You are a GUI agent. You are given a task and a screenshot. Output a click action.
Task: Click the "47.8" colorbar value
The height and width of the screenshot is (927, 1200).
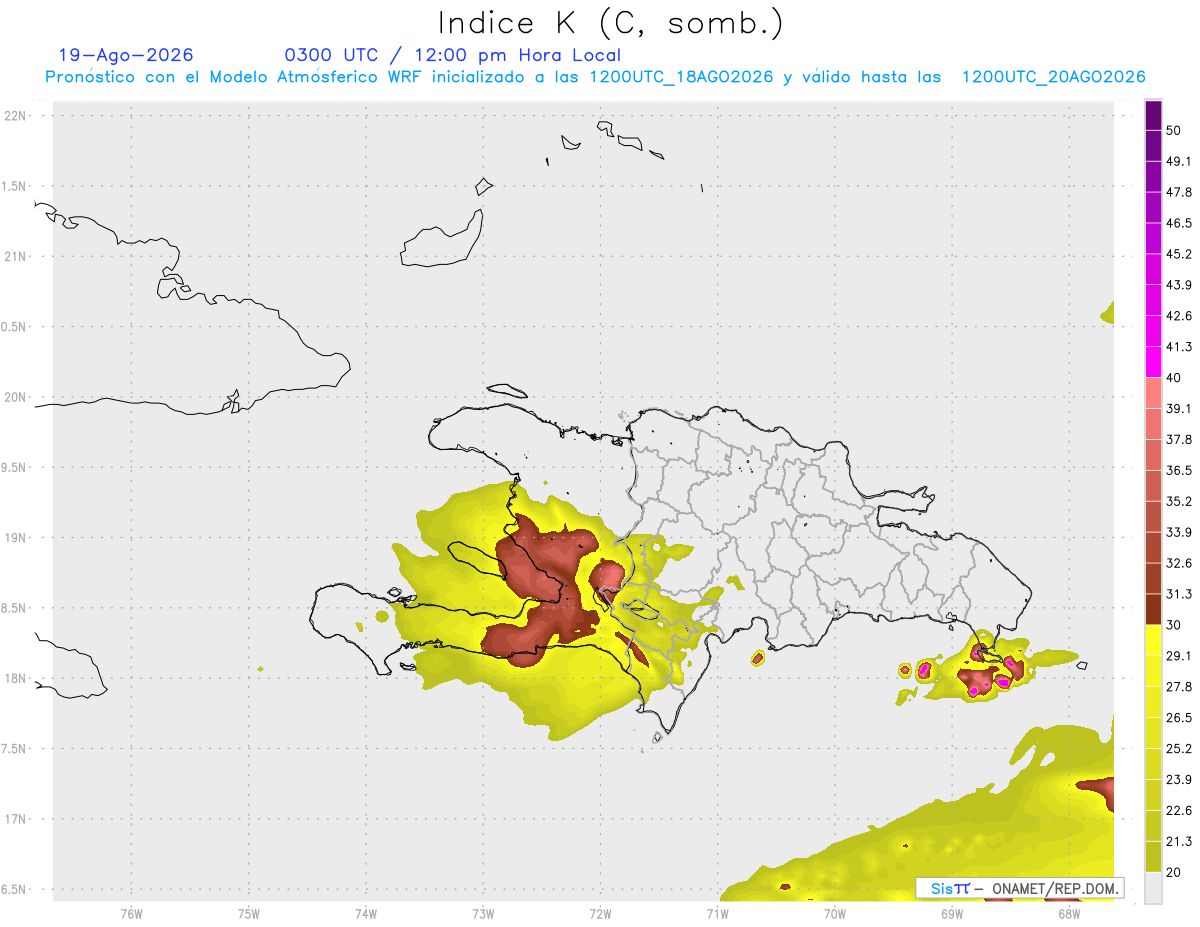(1178, 192)
